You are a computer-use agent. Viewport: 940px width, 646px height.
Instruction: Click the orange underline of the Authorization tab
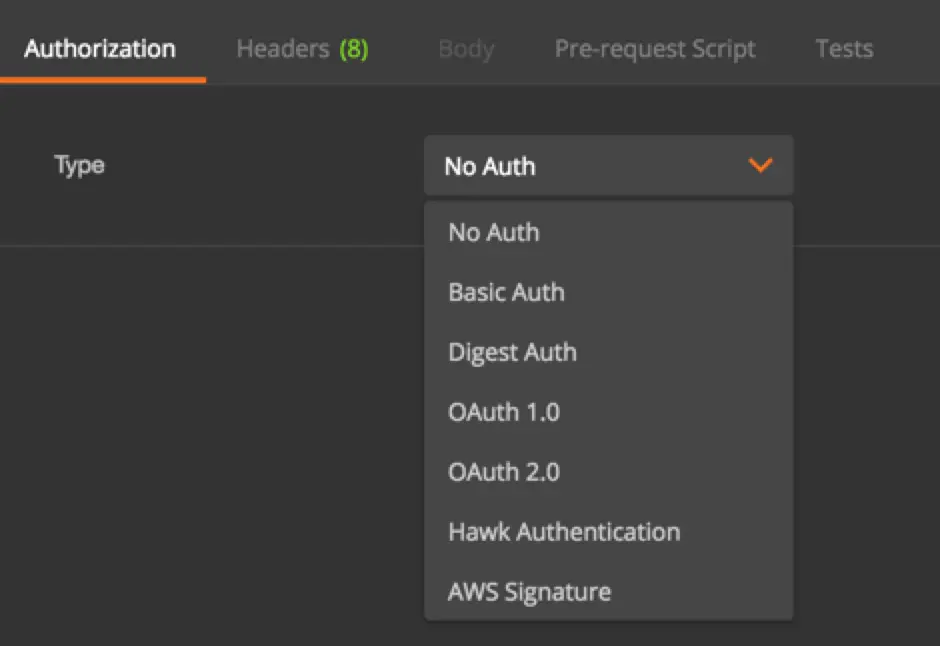pyautogui.click(x=104, y=83)
